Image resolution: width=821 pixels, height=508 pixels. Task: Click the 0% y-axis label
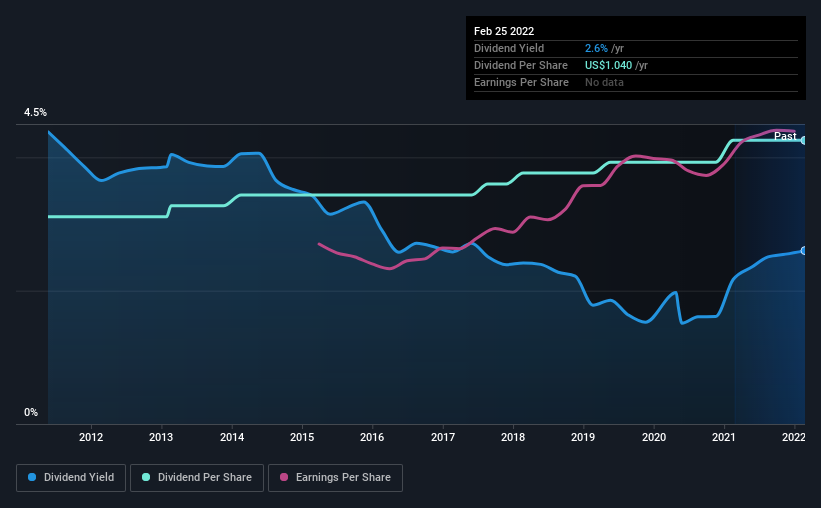tap(31, 413)
